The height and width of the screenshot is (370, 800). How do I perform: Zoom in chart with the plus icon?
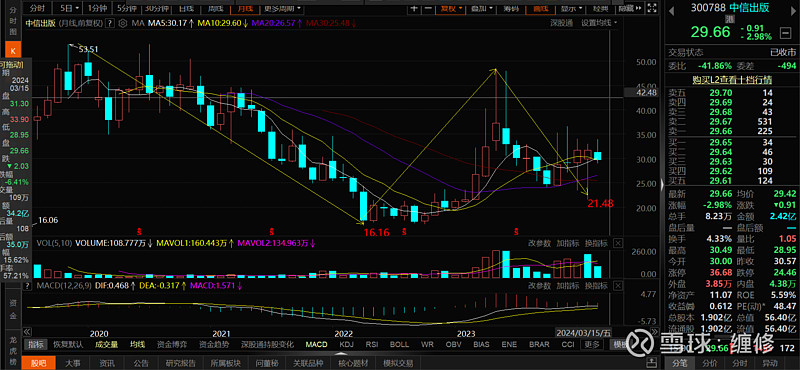(414, 8)
